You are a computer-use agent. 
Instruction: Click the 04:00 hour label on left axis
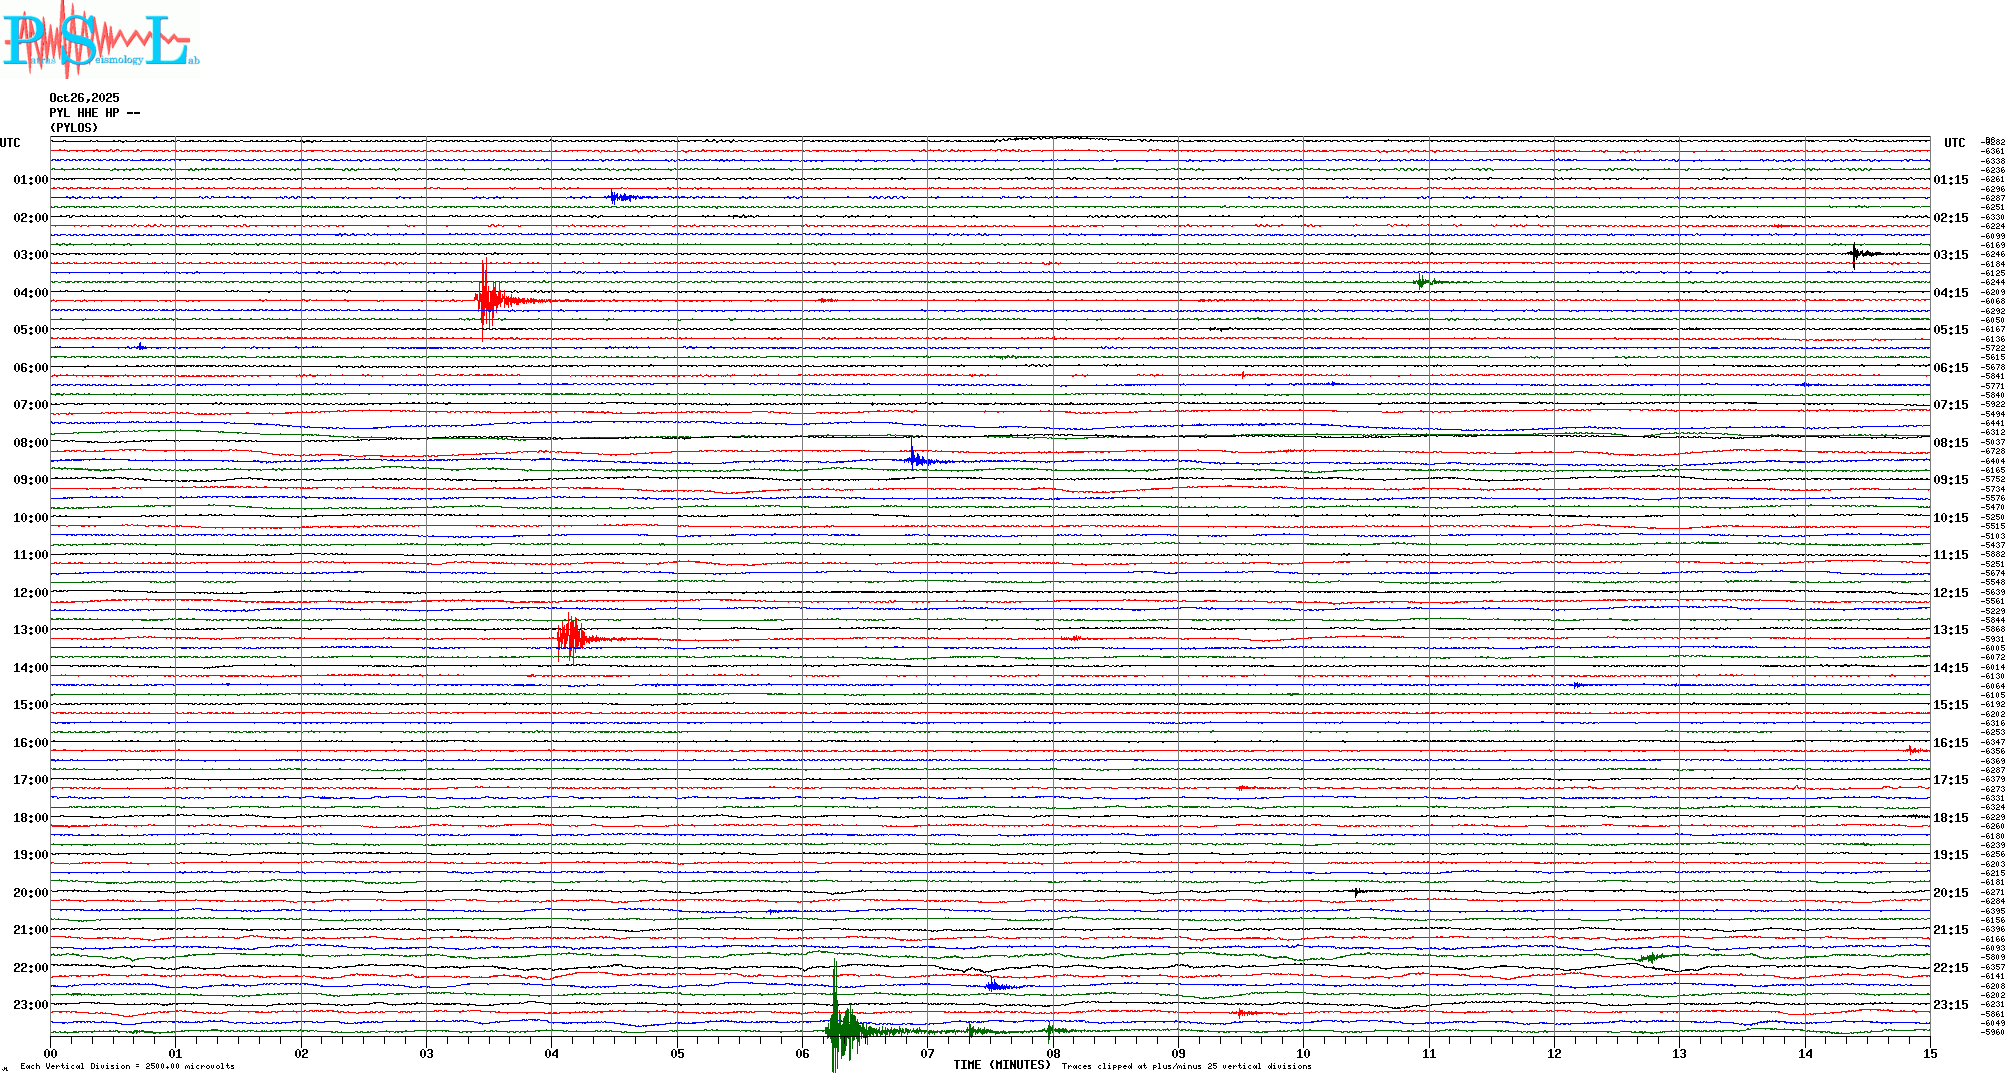(x=30, y=293)
